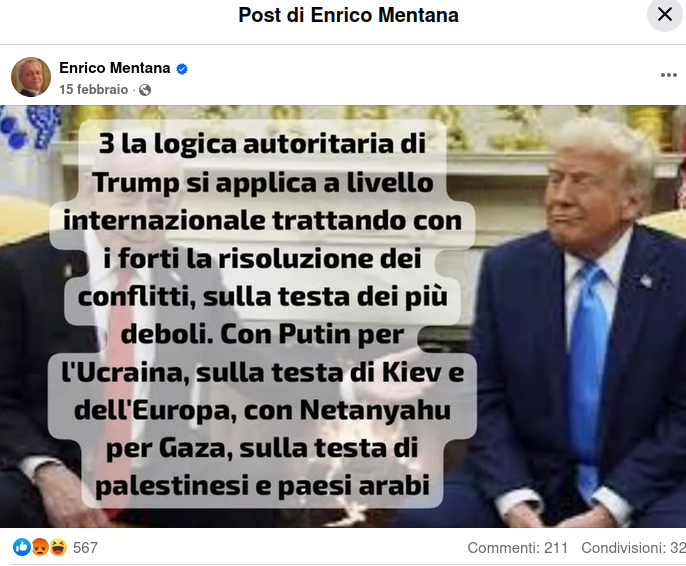
Task: Open the 15 febbraio timestamp link
Action: pos(94,89)
